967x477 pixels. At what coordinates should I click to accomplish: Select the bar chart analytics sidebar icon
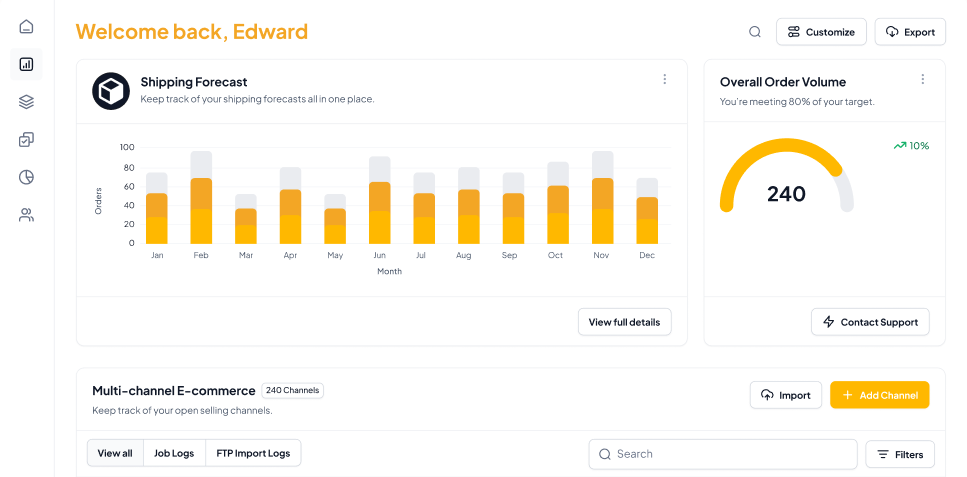coord(26,64)
